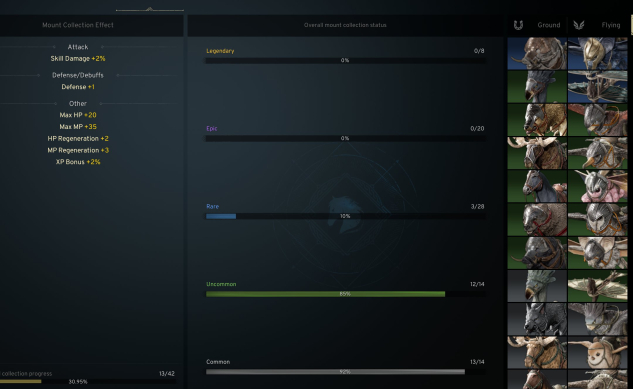Click the Legendary collection progress bar
The width and height of the screenshot is (633, 389).
[346, 61]
